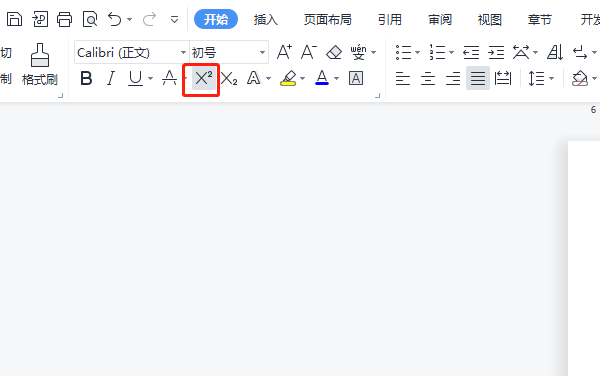
Task: Expand the highlight color dropdown arrow
Action: 303,79
